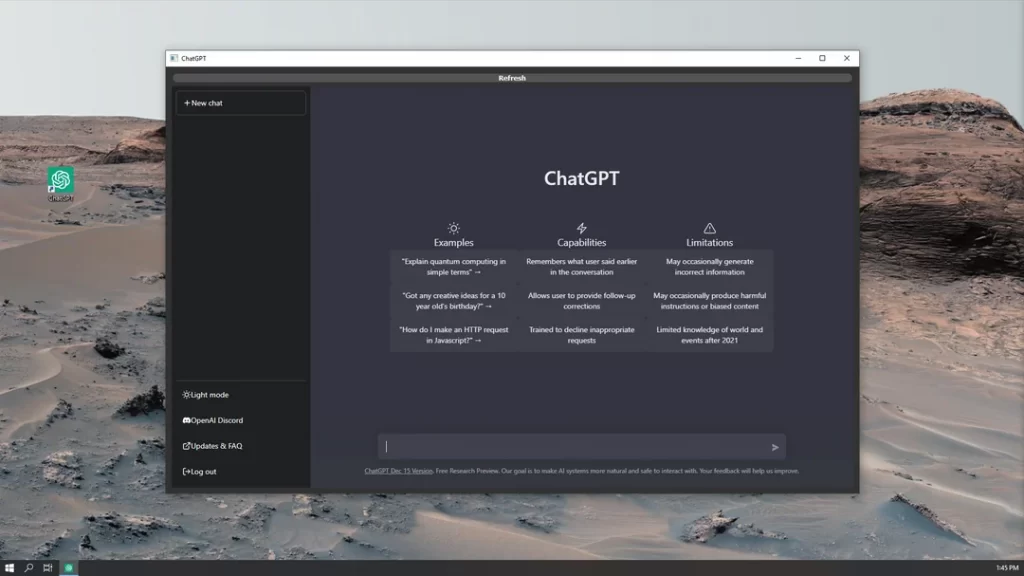Open Task View on the taskbar

[x=48, y=568]
